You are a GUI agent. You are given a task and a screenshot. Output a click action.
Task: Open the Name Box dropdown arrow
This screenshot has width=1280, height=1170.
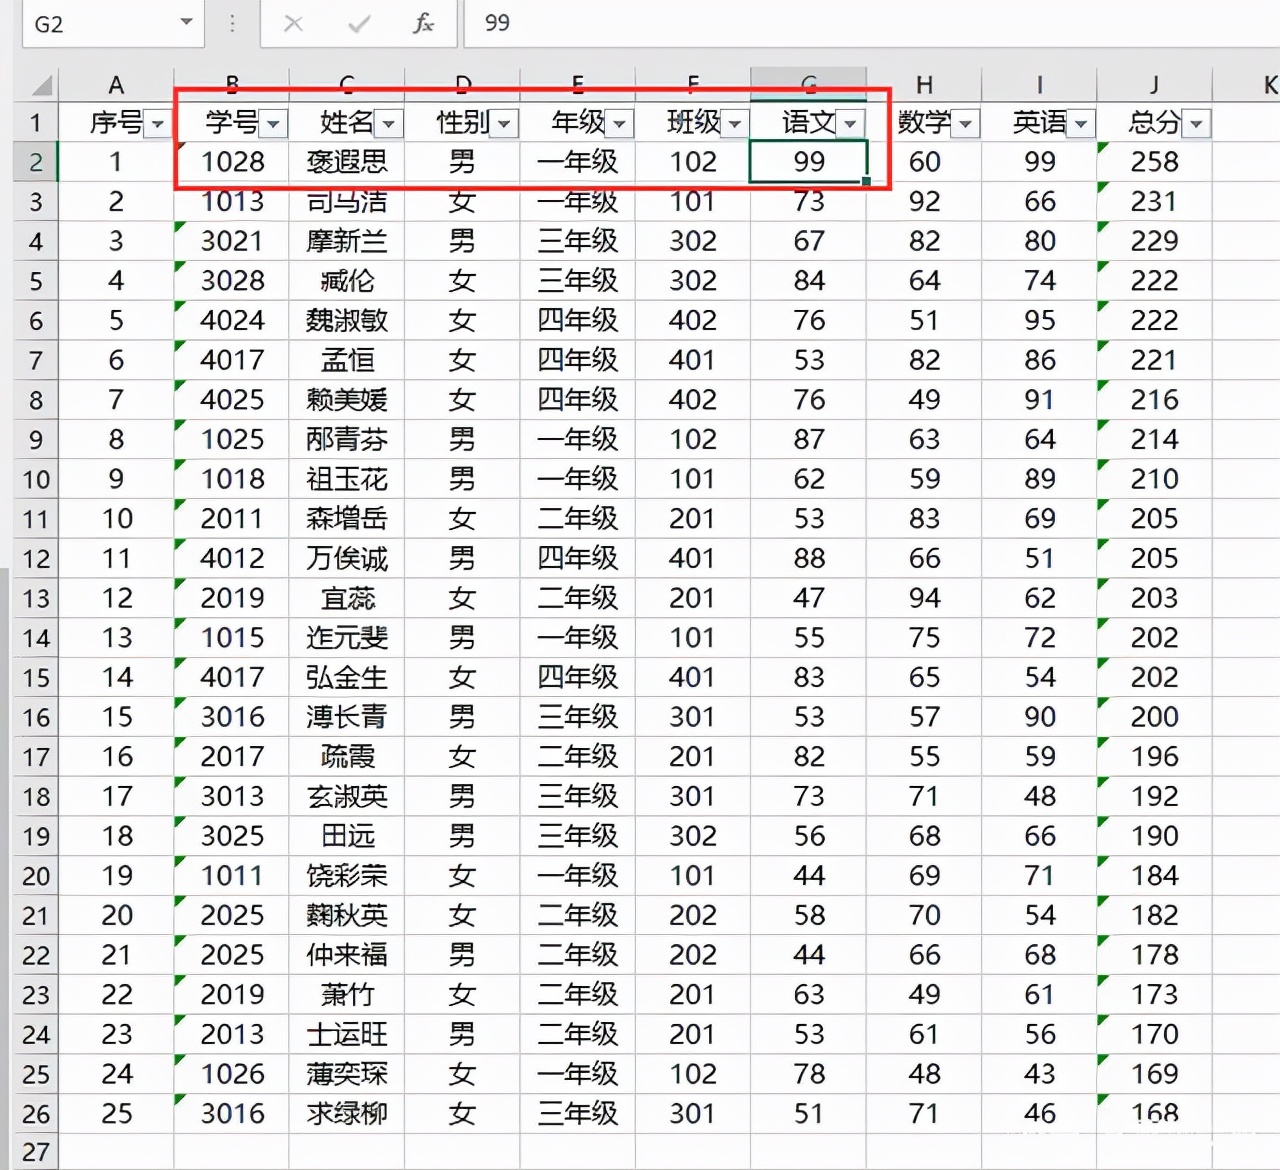pos(185,23)
